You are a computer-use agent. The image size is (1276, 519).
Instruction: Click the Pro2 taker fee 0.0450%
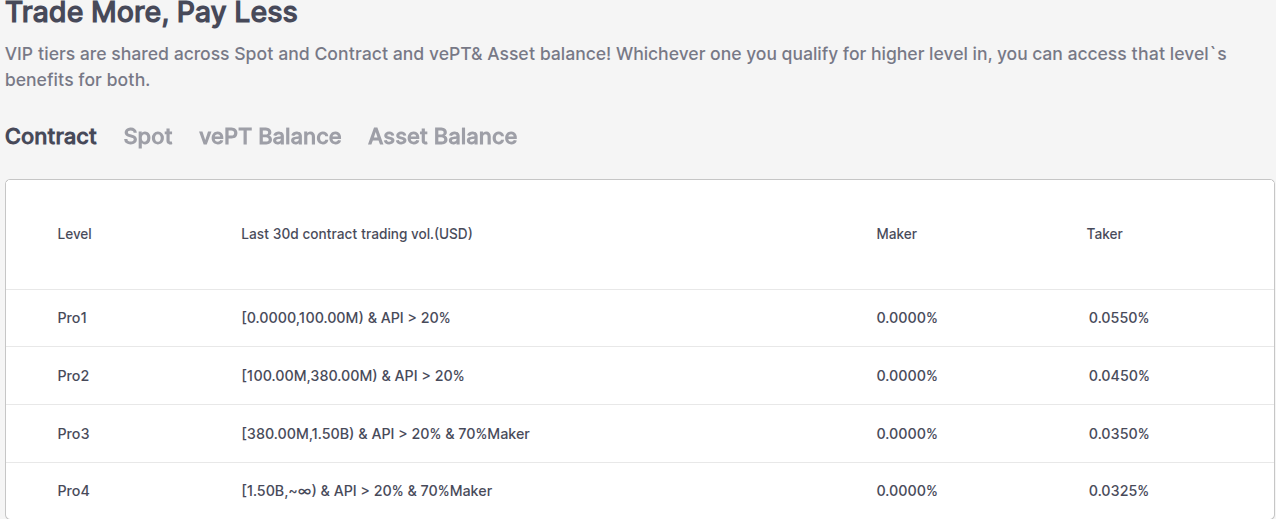1118,376
